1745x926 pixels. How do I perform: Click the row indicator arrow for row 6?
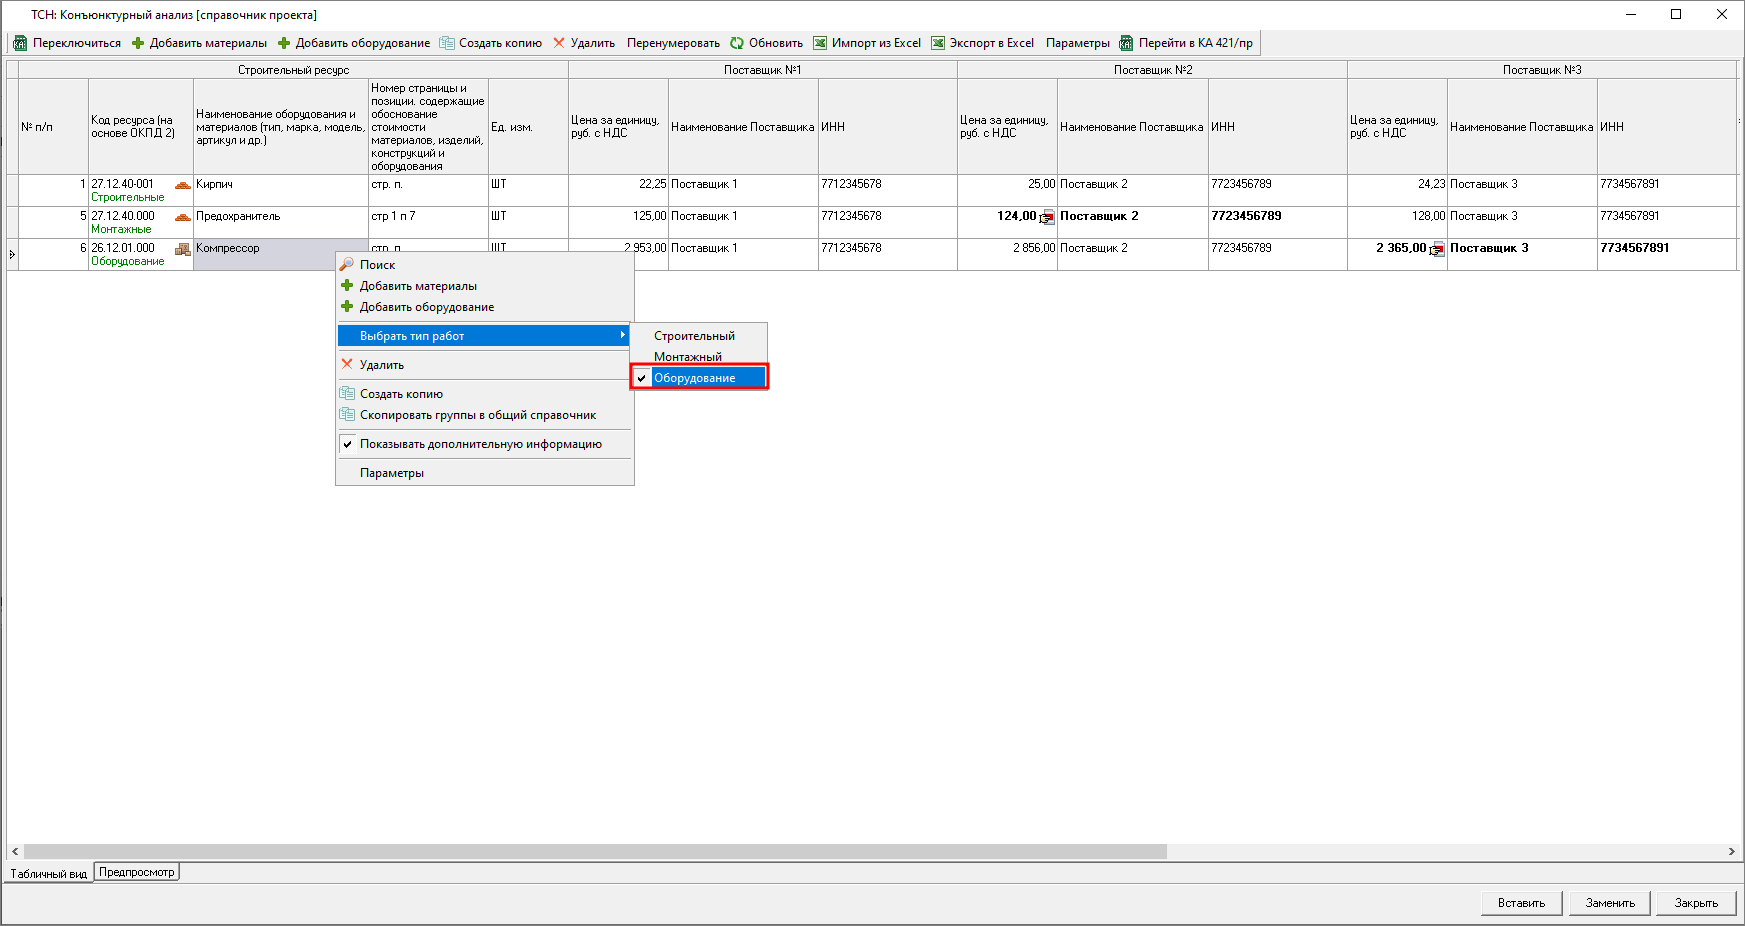pos(12,255)
